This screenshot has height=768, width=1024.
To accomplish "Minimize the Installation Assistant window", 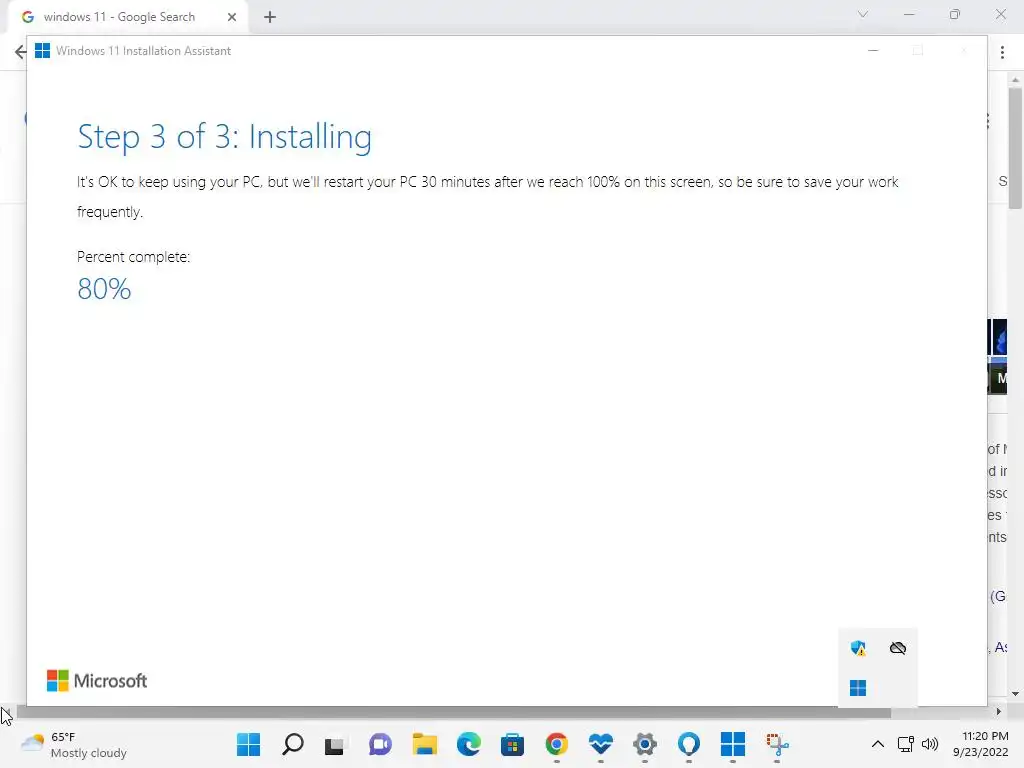I will 873,51.
